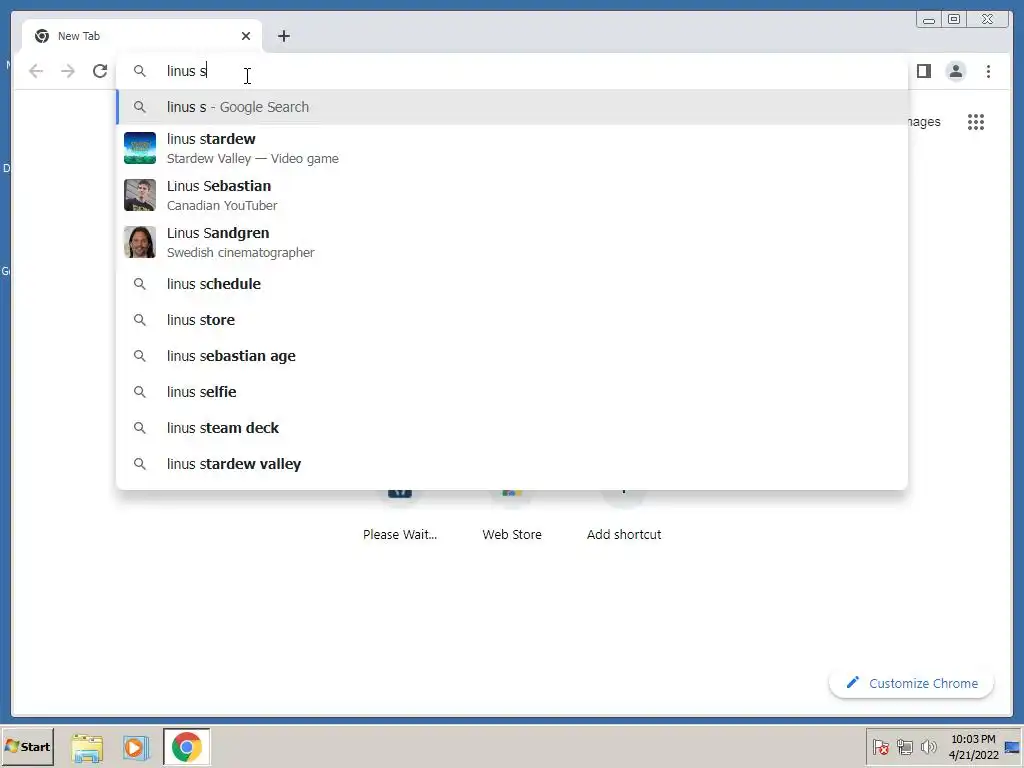This screenshot has height=768, width=1024.
Task: Click the Linus Sandgren photo thumbnail
Action: pyautogui.click(x=140, y=242)
